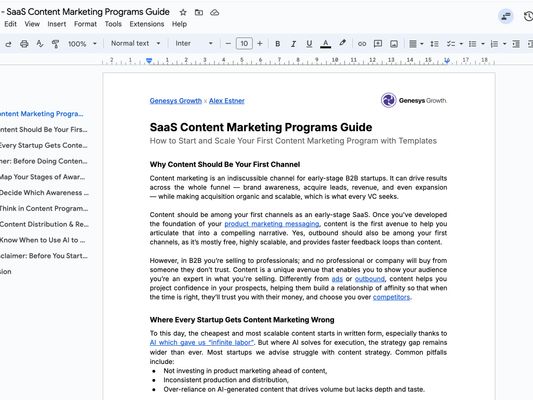Click the decrease indent icon
The image size is (533, 400).
point(516,44)
